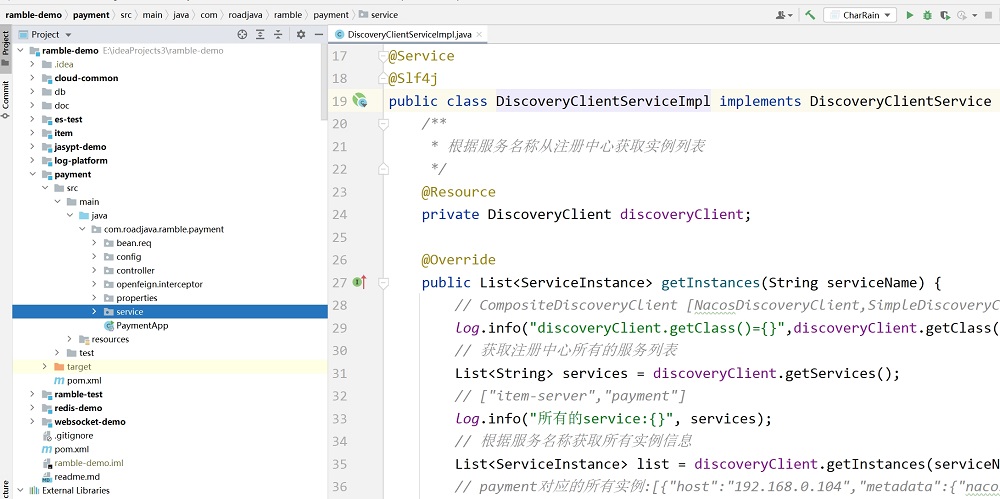This screenshot has width=1000, height=499.
Task: Run the CharRain configuration
Action: click(910, 15)
